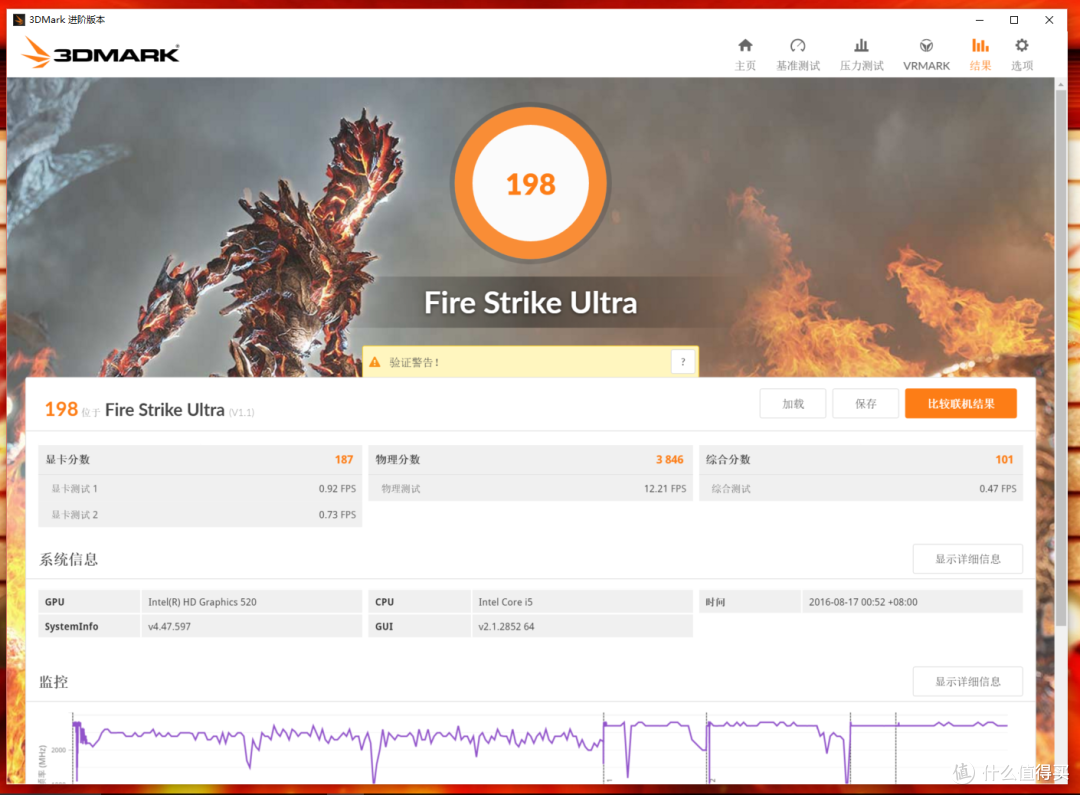
Task: Click 综合测试 value 0.47 FPS
Action: 997,488
